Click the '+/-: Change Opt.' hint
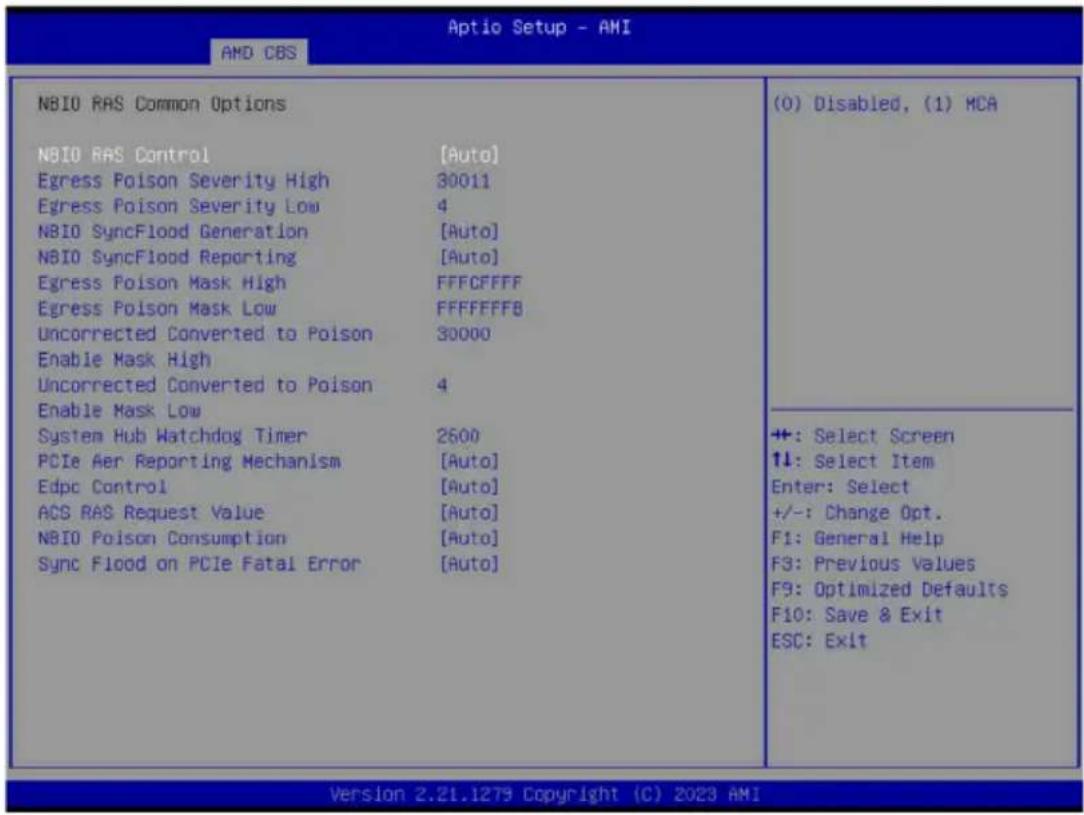 point(857,513)
